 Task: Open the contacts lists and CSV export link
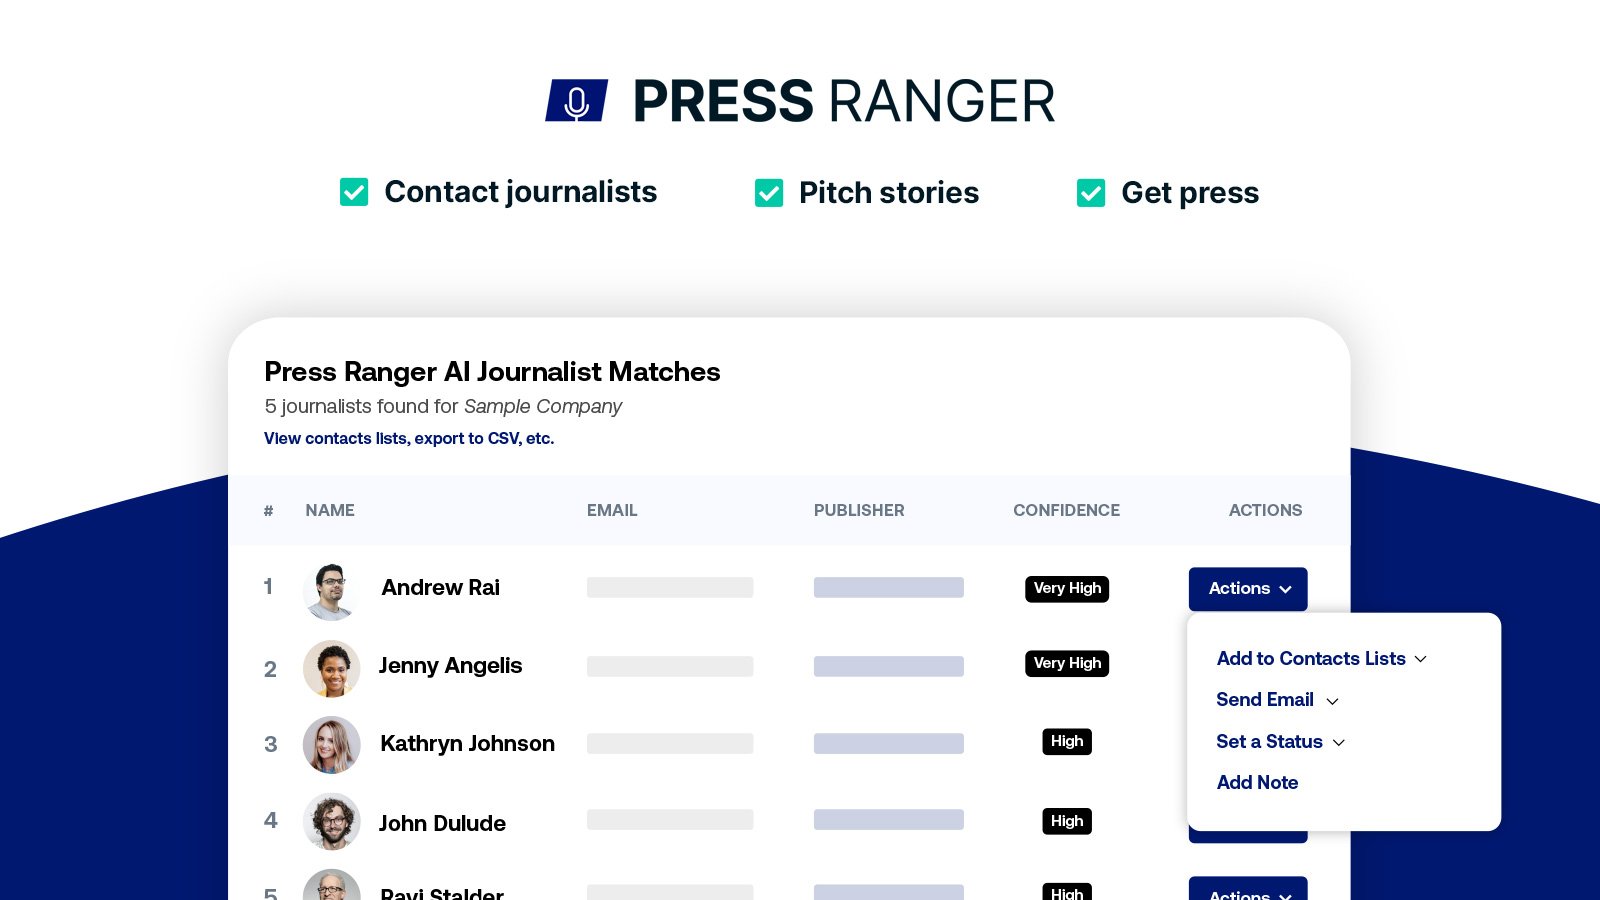409,438
